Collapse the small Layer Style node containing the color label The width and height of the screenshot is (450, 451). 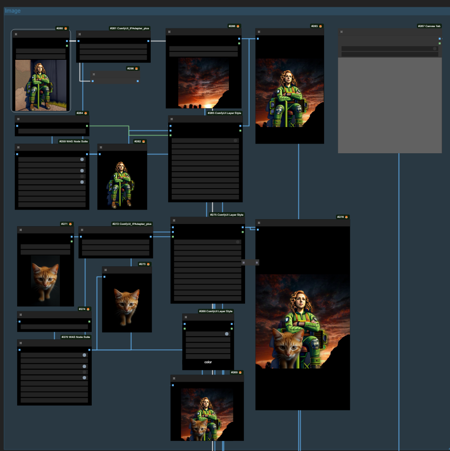[x=186, y=317]
